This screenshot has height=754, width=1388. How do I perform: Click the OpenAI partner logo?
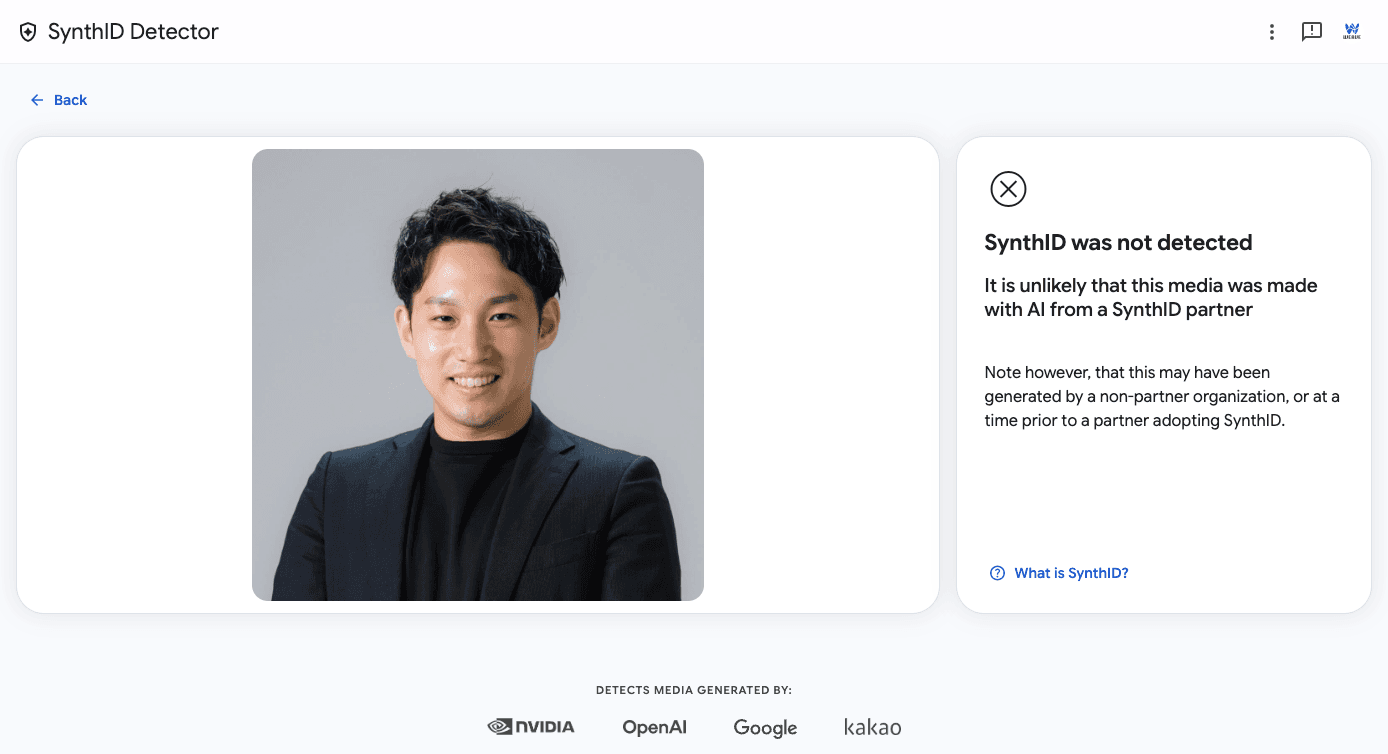655,727
